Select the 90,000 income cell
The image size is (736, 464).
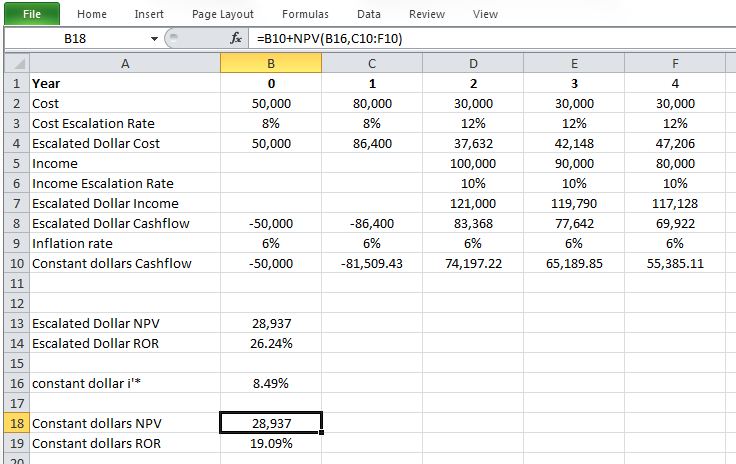(x=574, y=163)
